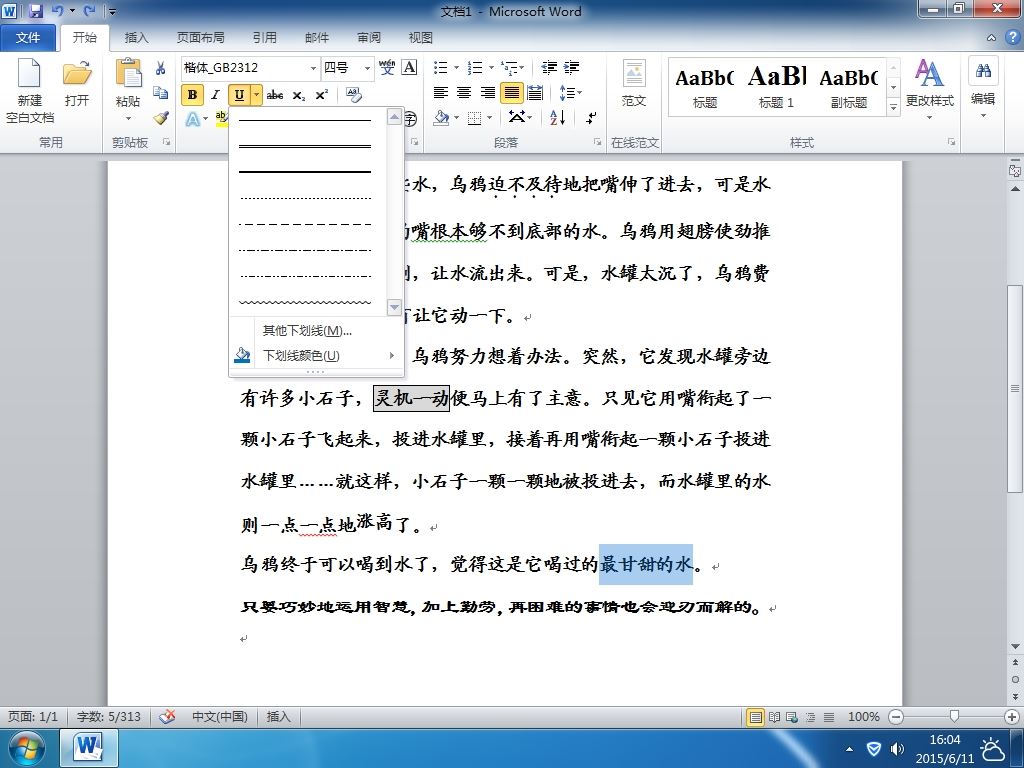The width and height of the screenshot is (1024, 768).
Task: Click the proofing status icon in status bar
Action: click(167, 716)
